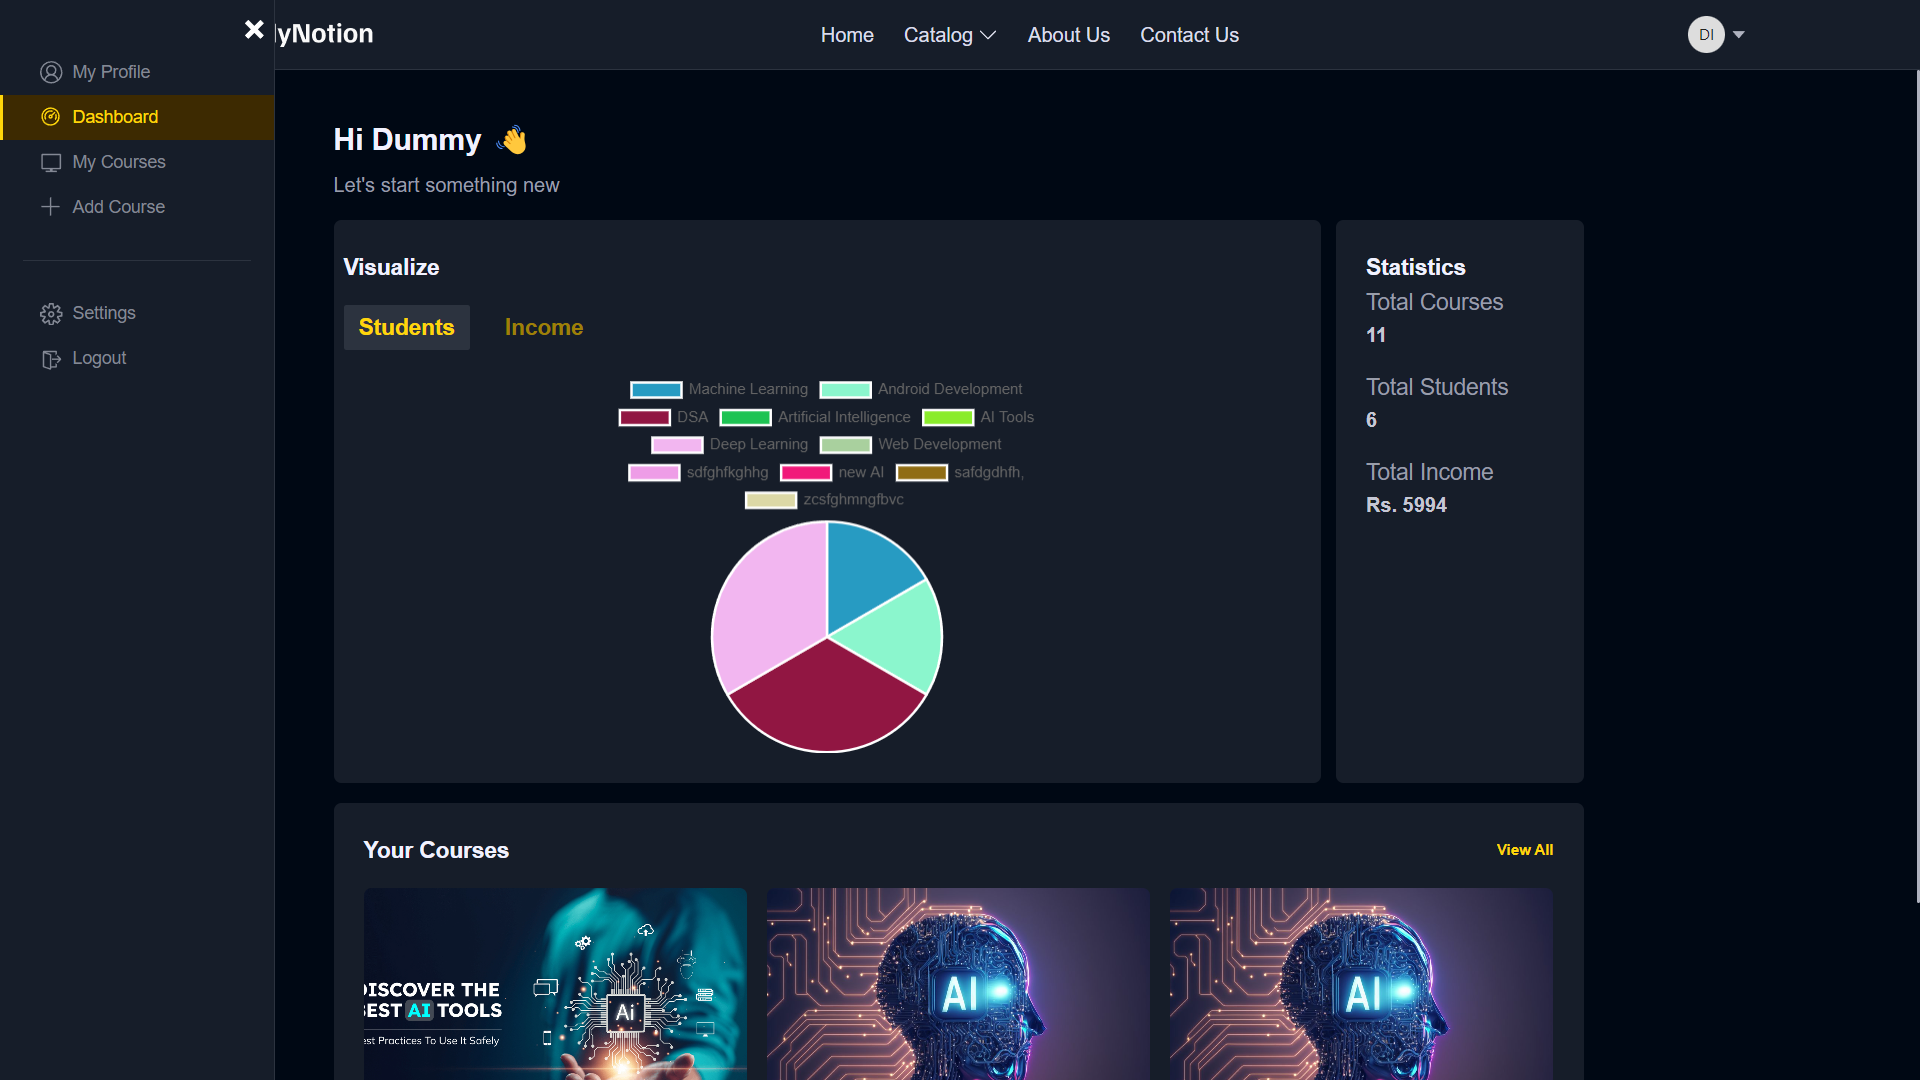The height and width of the screenshot is (1080, 1920).
Task: Switch to the Income visualization tab
Action: point(543,327)
